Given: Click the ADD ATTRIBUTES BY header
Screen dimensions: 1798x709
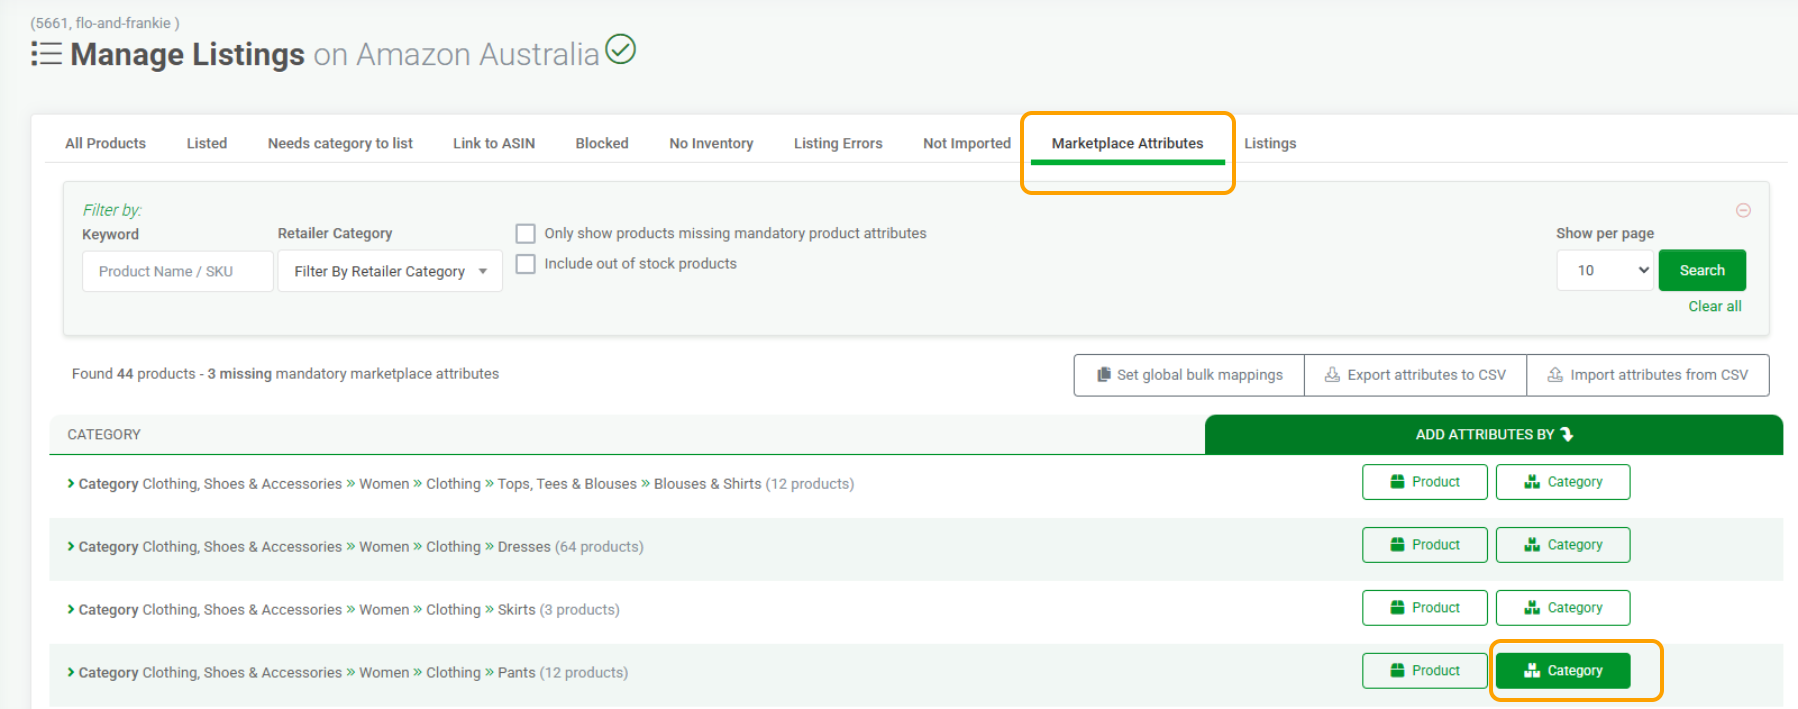Looking at the screenshot, I should (x=1494, y=434).
